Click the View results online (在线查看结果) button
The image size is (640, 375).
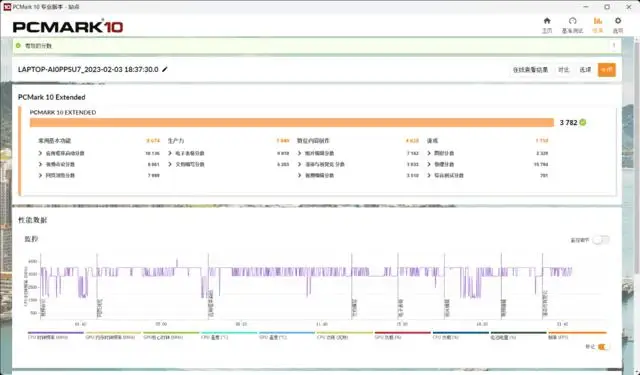[x=530, y=70]
